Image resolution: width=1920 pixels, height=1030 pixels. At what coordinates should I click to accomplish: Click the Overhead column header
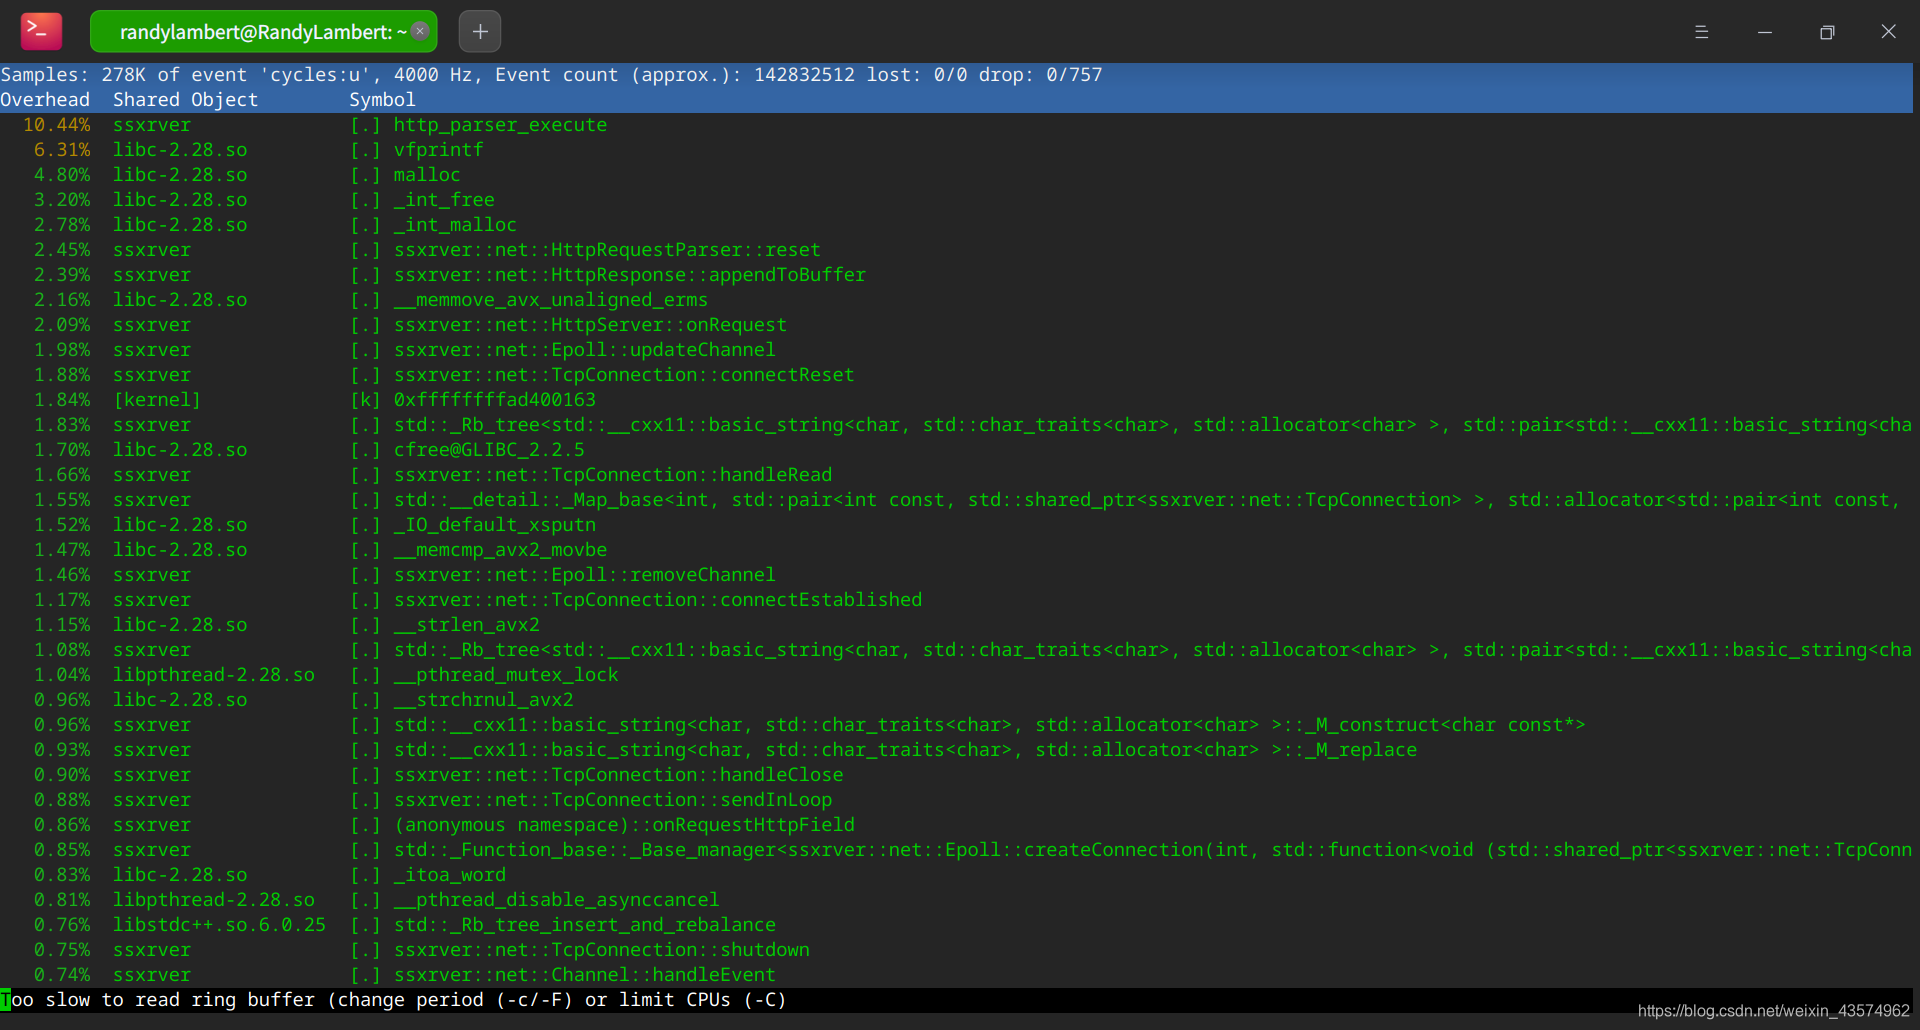point(45,100)
